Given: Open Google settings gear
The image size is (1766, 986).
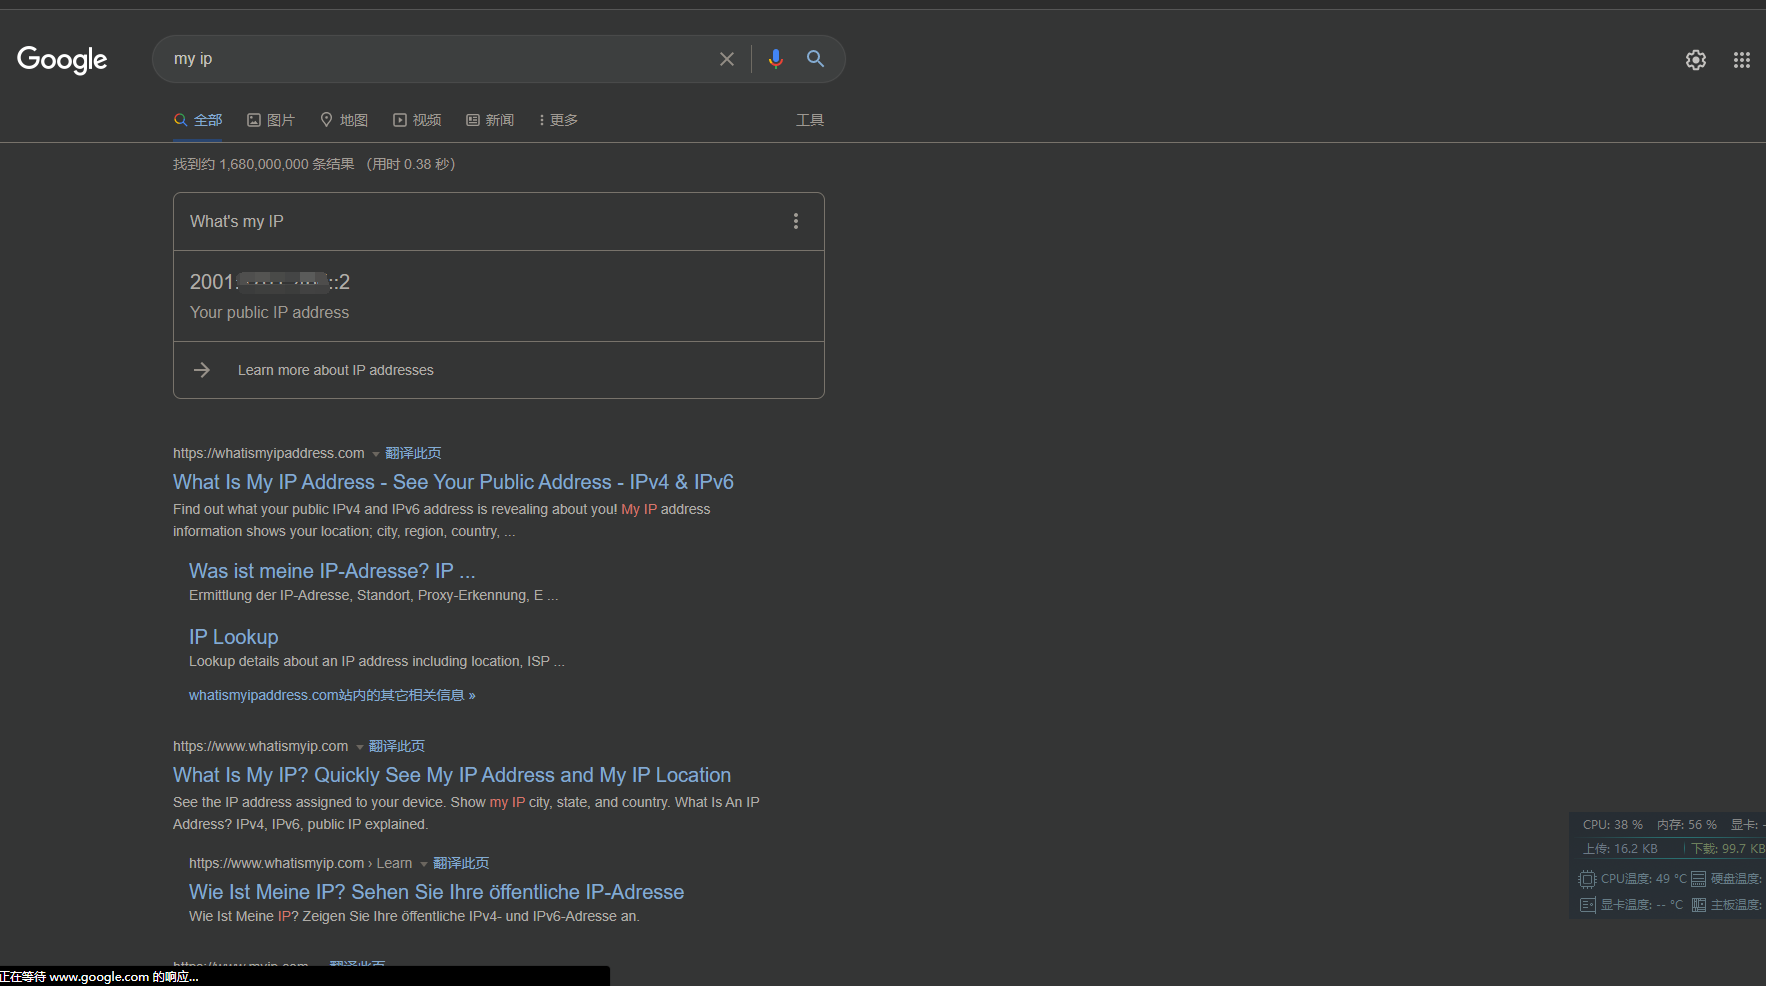Looking at the screenshot, I should coord(1696,60).
